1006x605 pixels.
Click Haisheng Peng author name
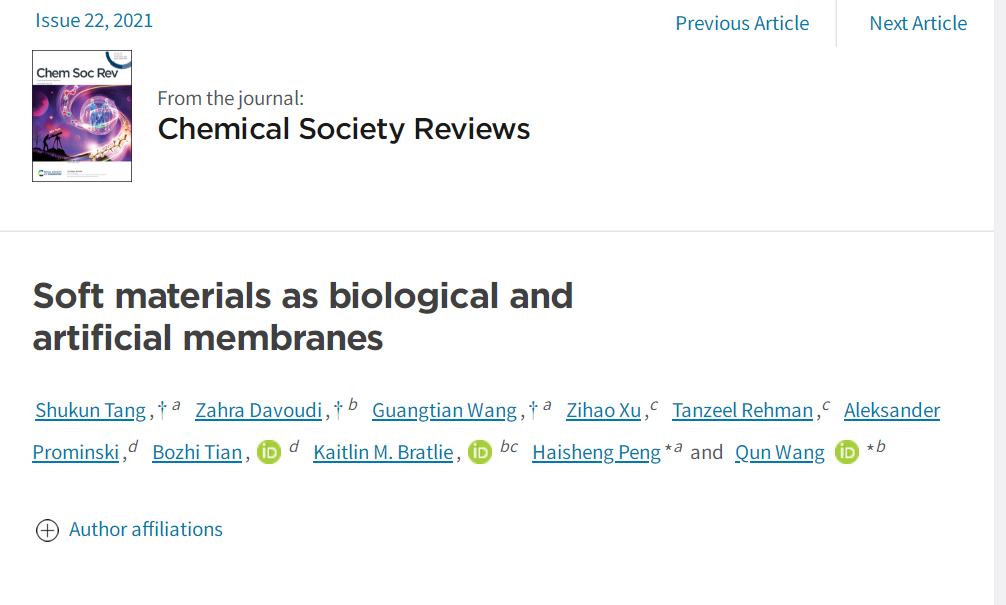click(596, 452)
